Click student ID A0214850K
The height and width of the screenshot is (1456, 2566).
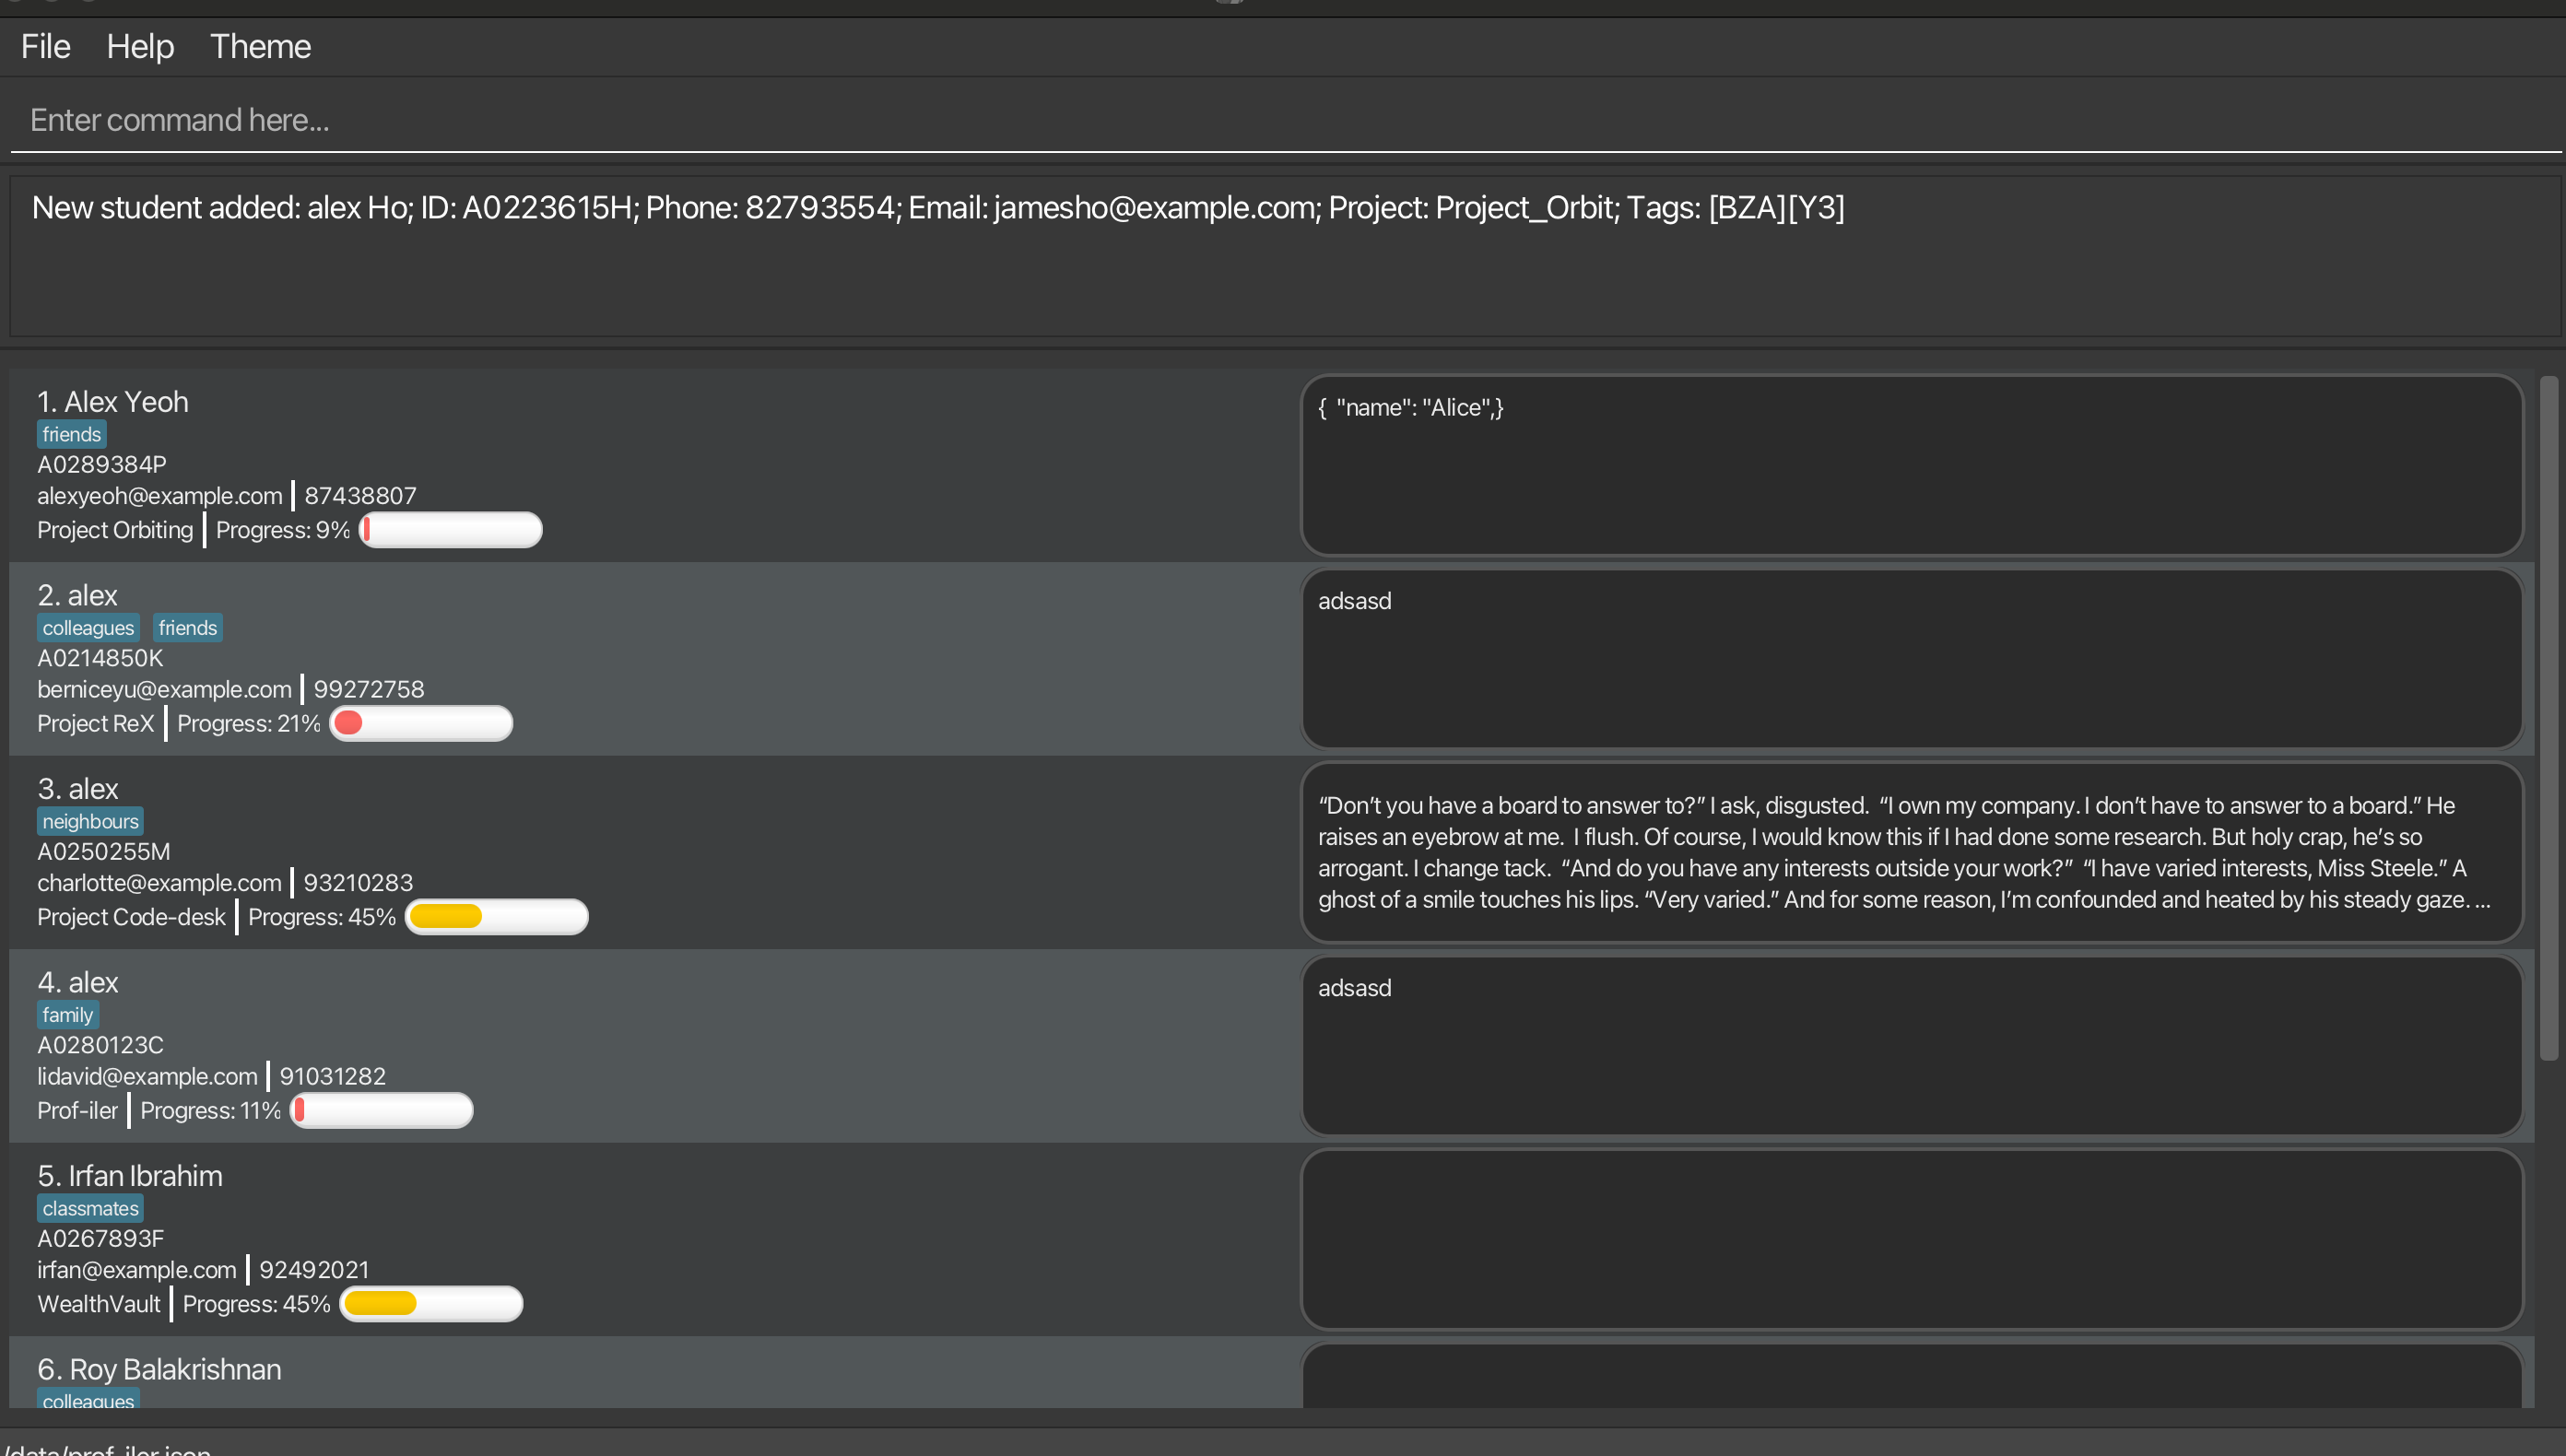click(100, 658)
